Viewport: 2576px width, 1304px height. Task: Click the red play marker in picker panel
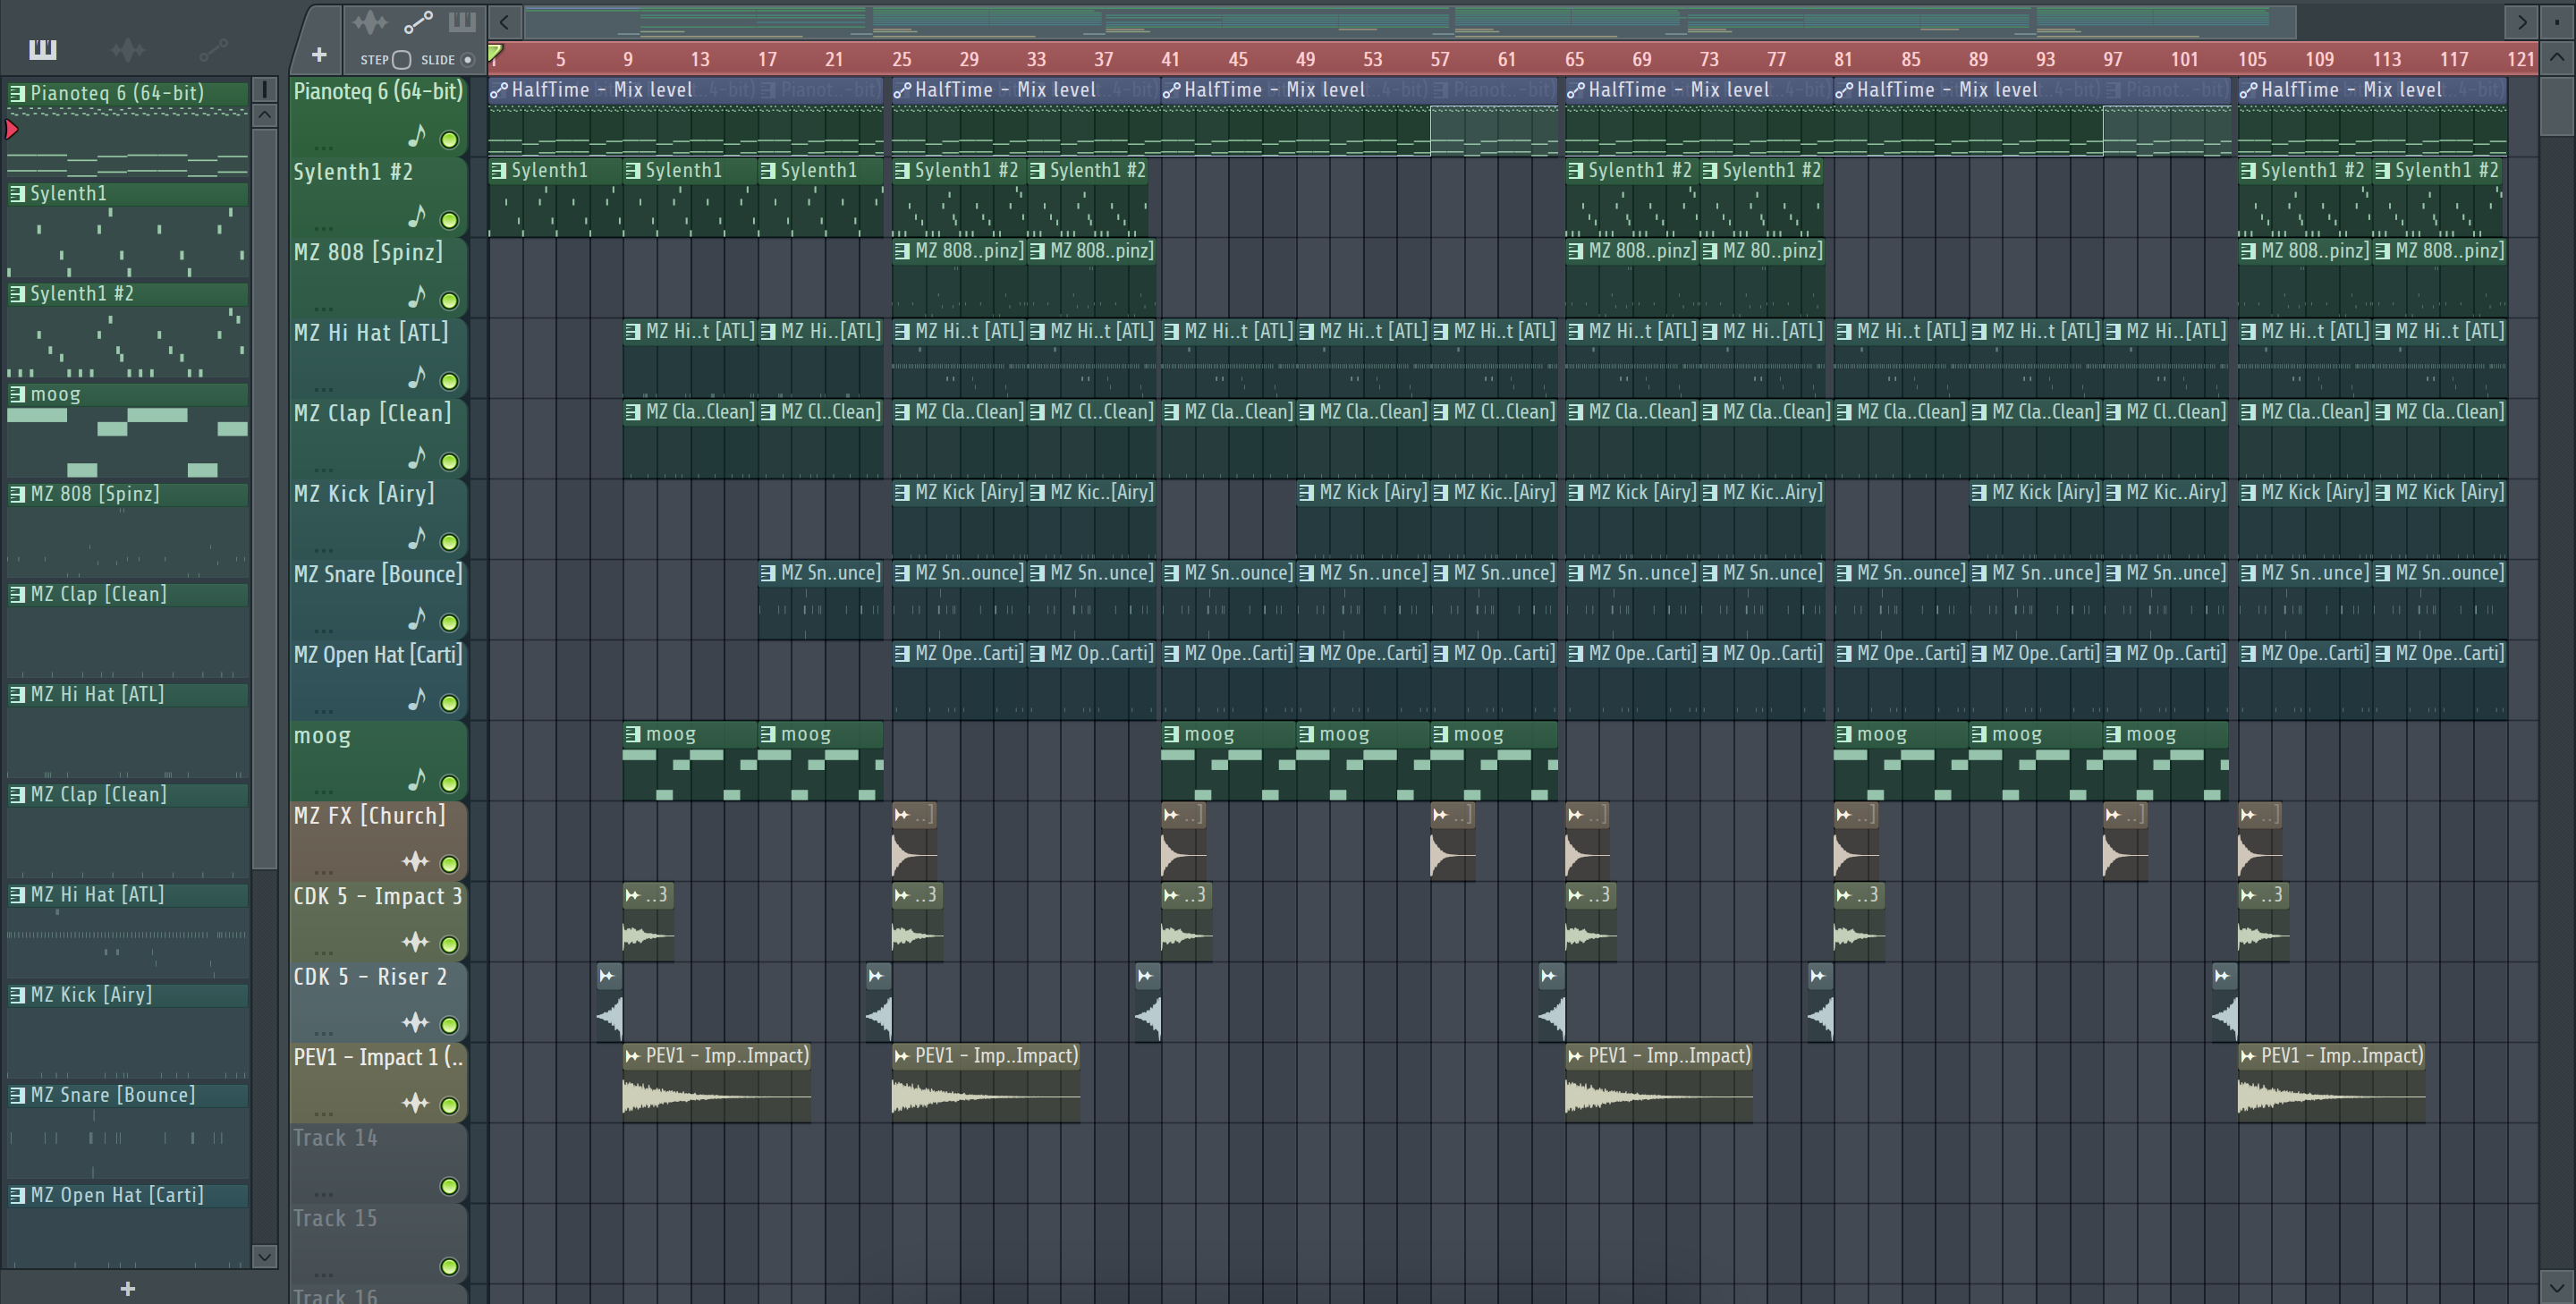coord(12,129)
